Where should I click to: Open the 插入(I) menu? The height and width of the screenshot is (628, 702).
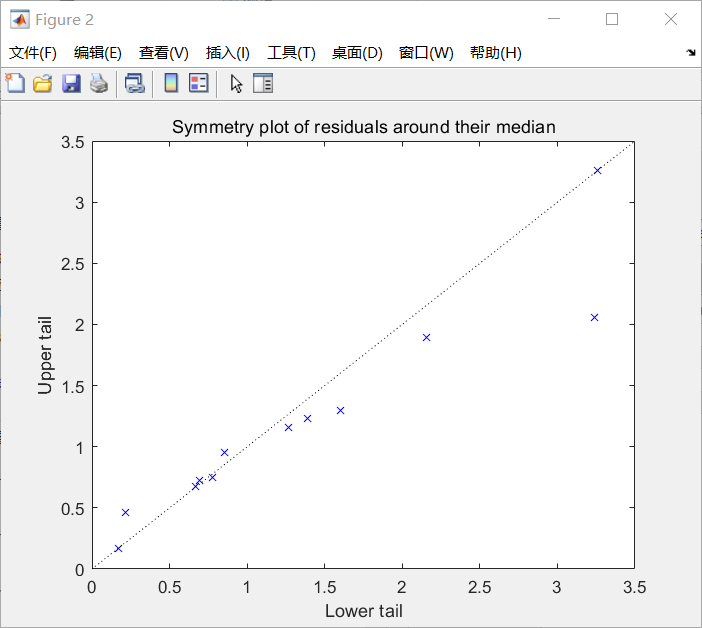(x=228, y=53)
